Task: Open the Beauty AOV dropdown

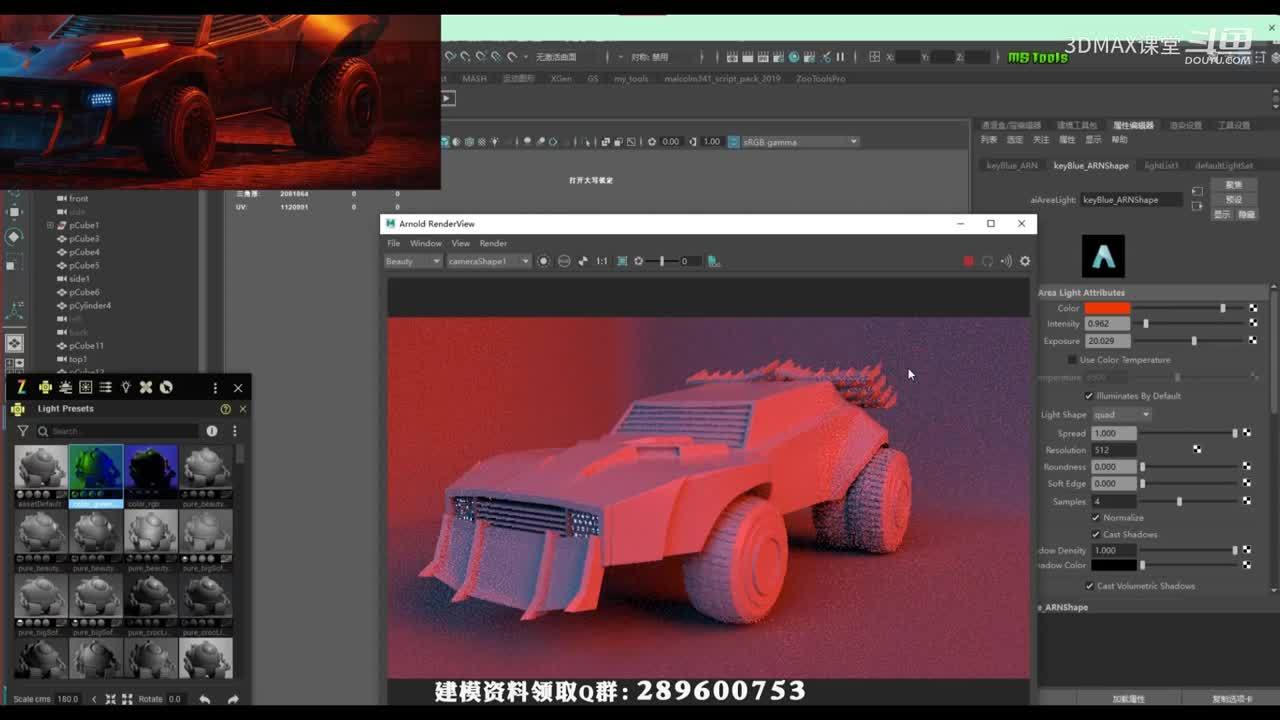Action: pos(413,261)
